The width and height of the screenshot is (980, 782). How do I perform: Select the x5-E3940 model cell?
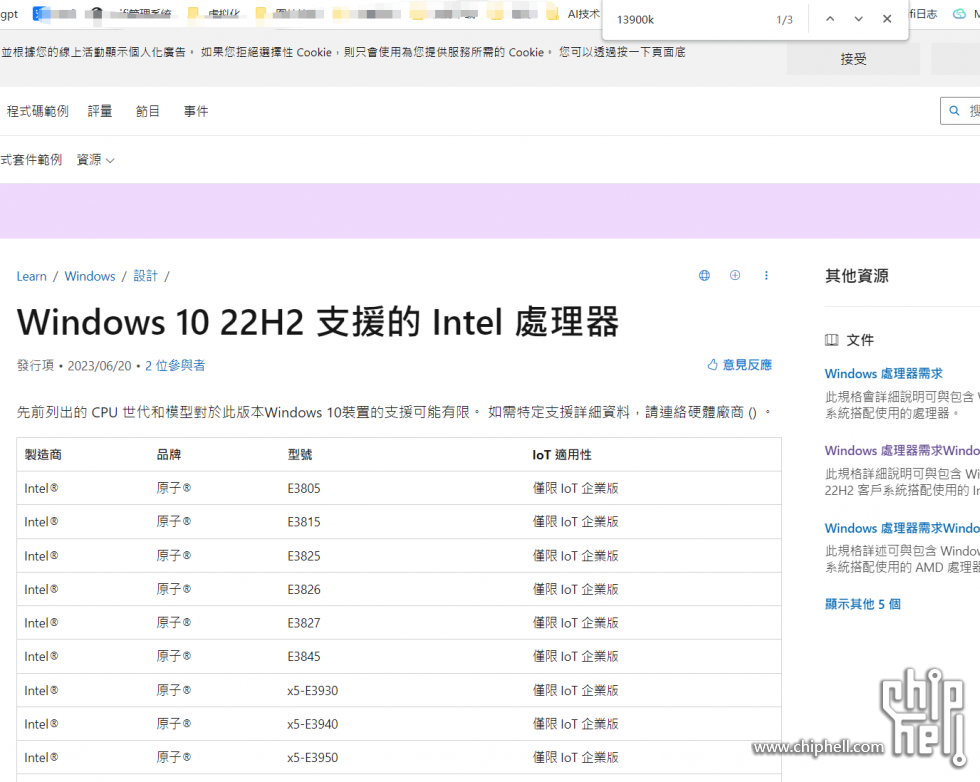pos(312,724)
